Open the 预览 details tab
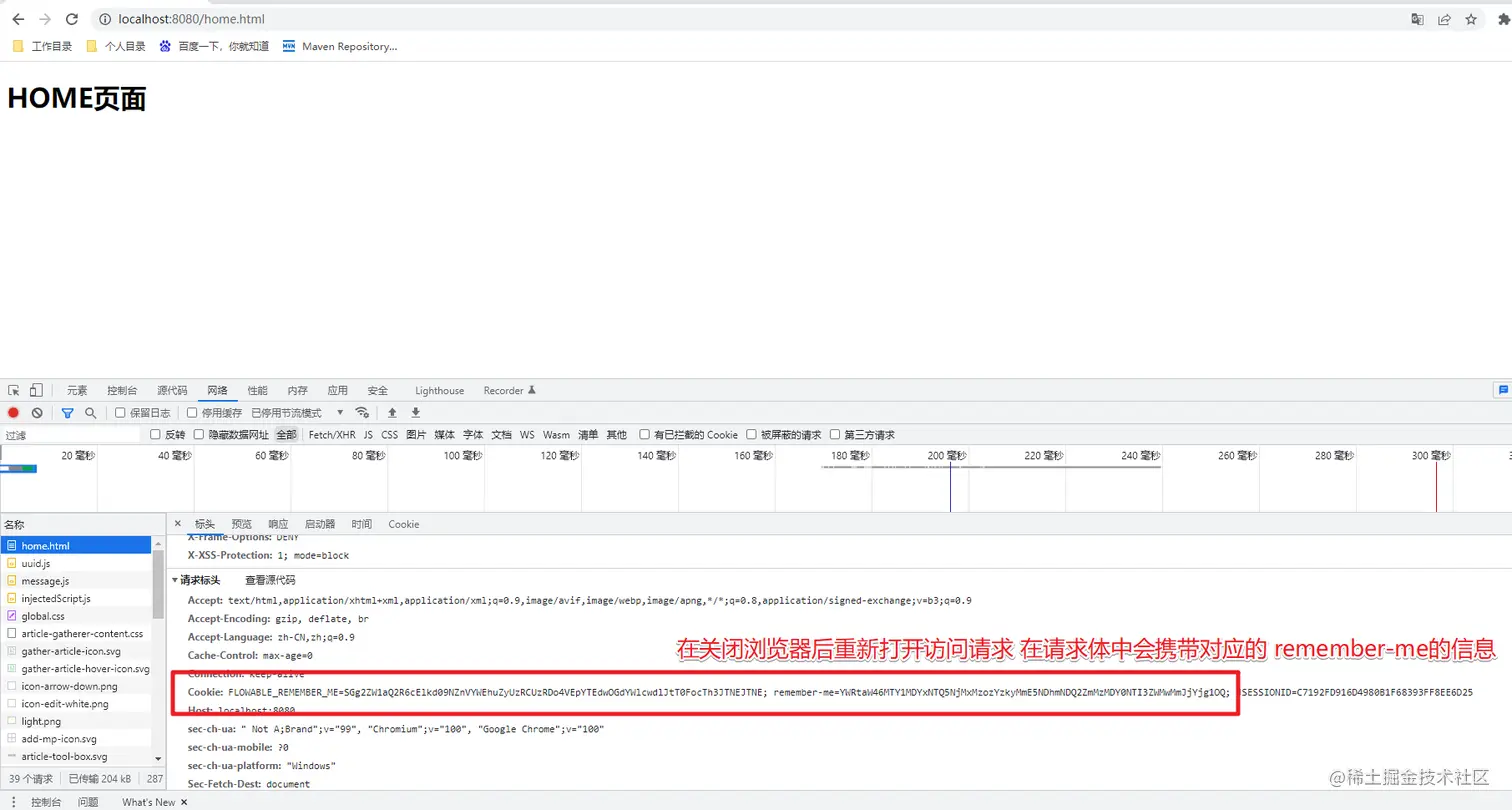 (x=241, y=524)
